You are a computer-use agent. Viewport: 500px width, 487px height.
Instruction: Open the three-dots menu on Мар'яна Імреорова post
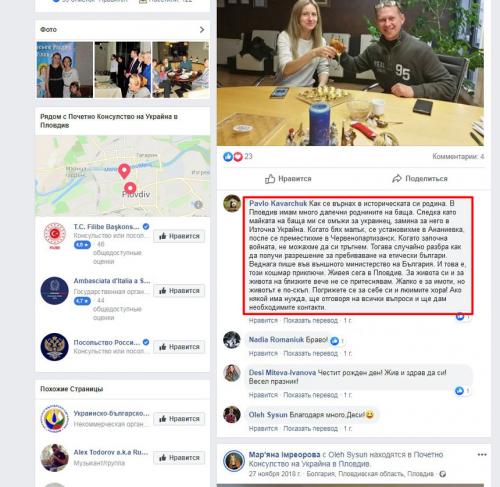click(482, 455)
